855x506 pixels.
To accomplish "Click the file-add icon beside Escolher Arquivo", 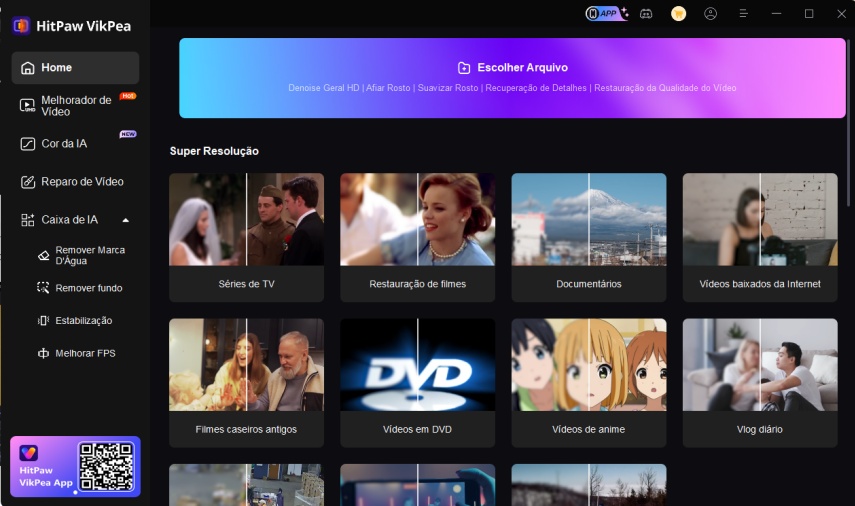I will pos(463,68).
